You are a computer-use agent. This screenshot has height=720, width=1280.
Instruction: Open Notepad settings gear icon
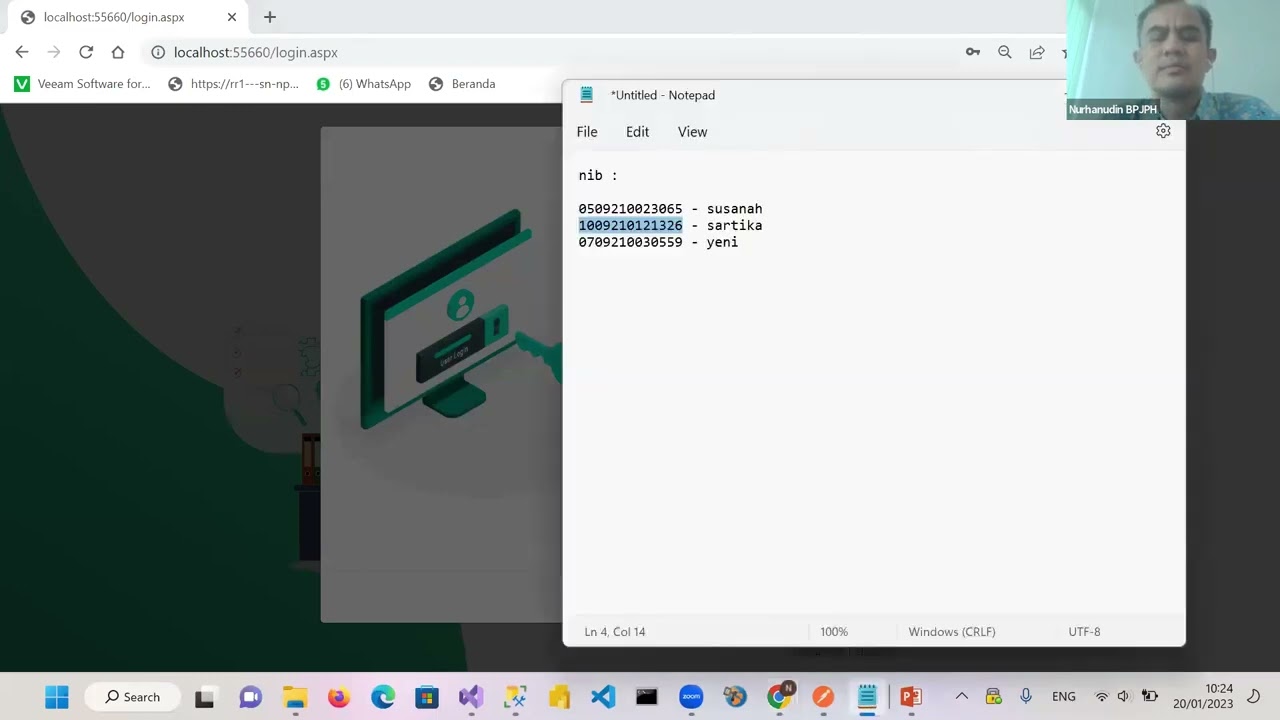coord(1163,131)
